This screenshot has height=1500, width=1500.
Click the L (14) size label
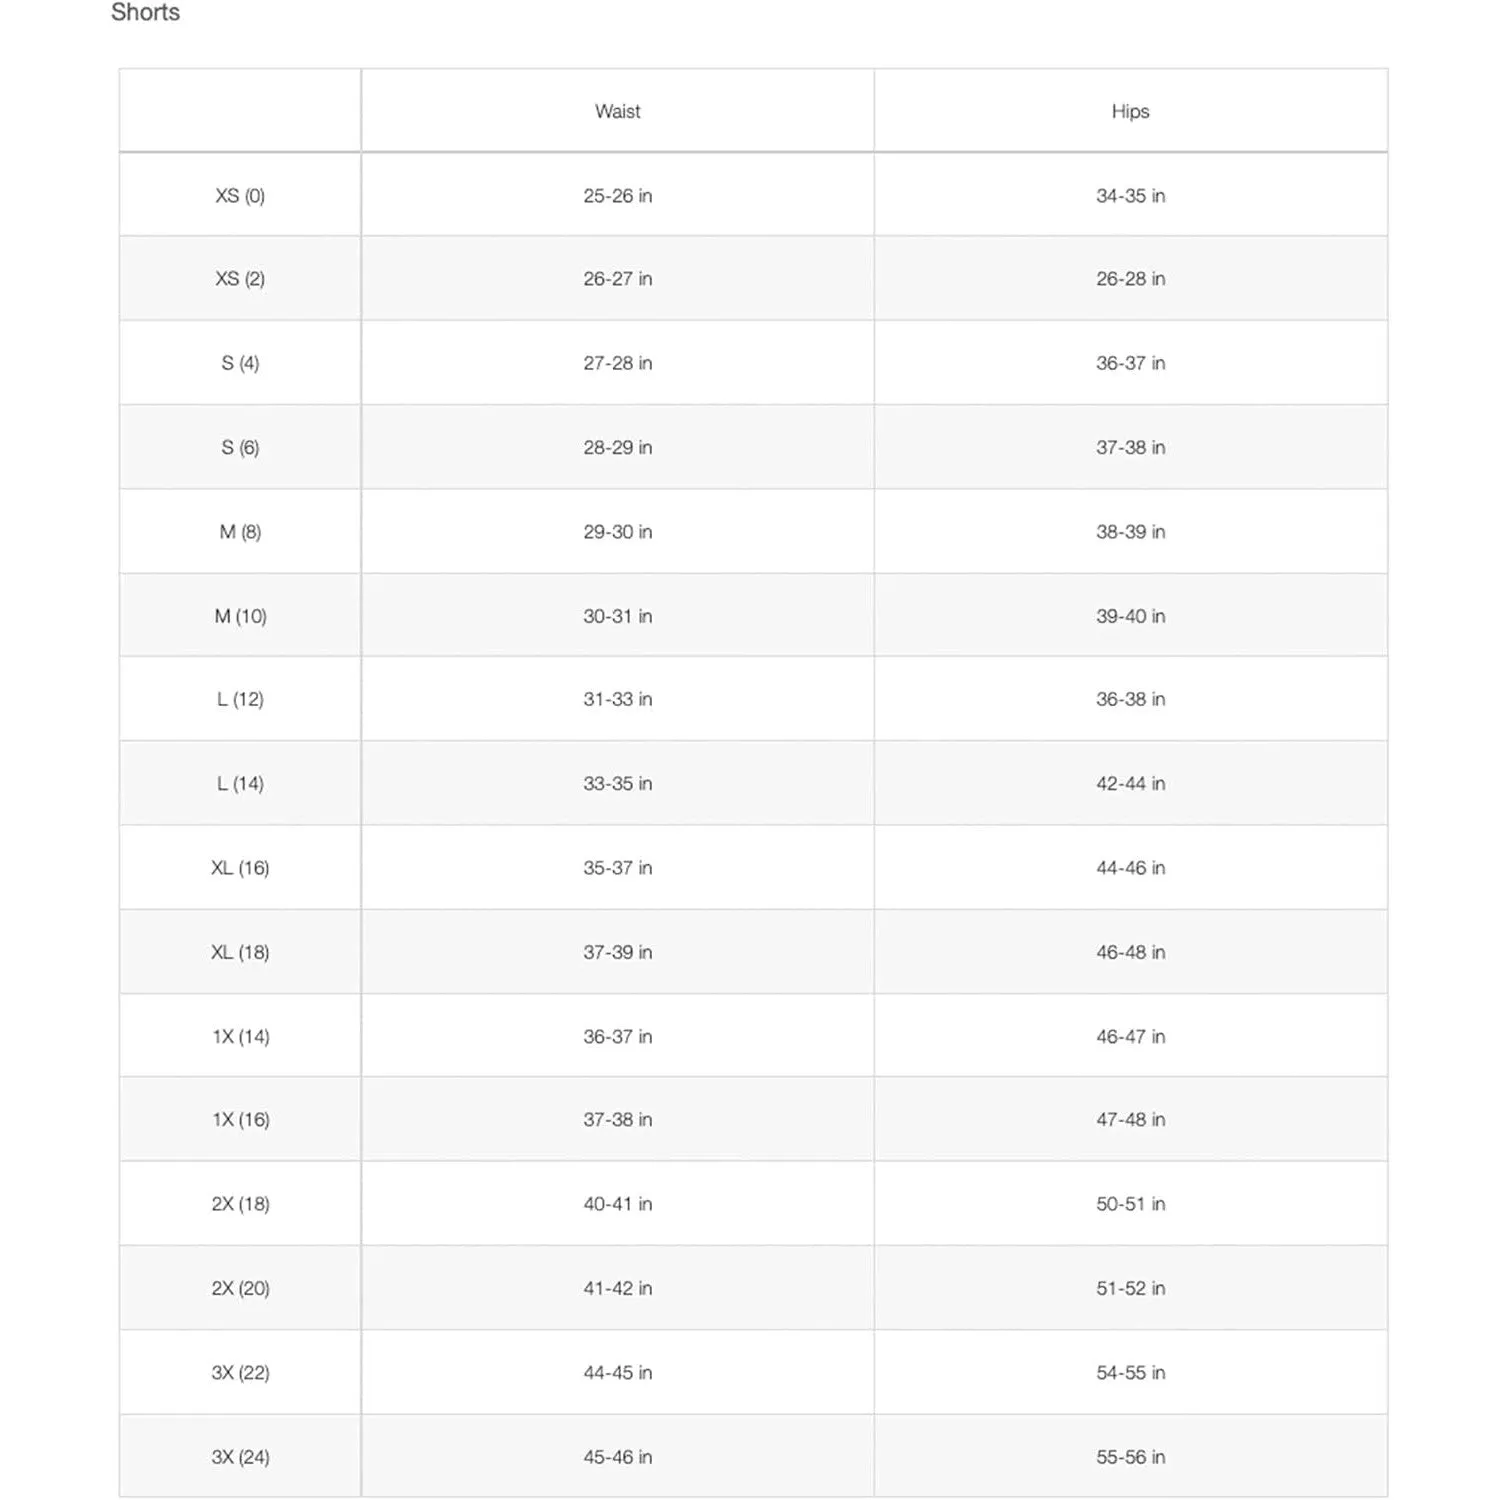coord(240,783)
